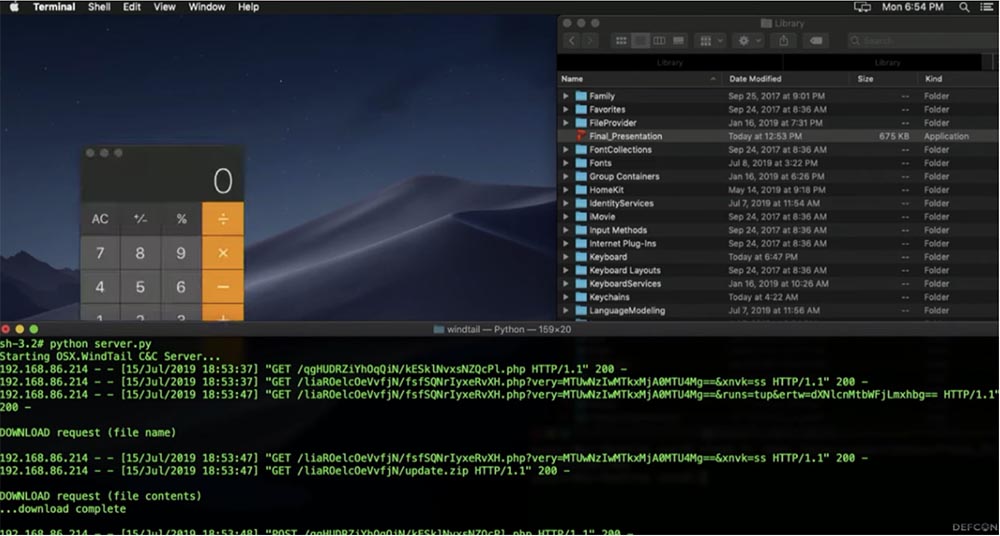
Task: Expand the Family folder
Action: [x=566, y=96]
